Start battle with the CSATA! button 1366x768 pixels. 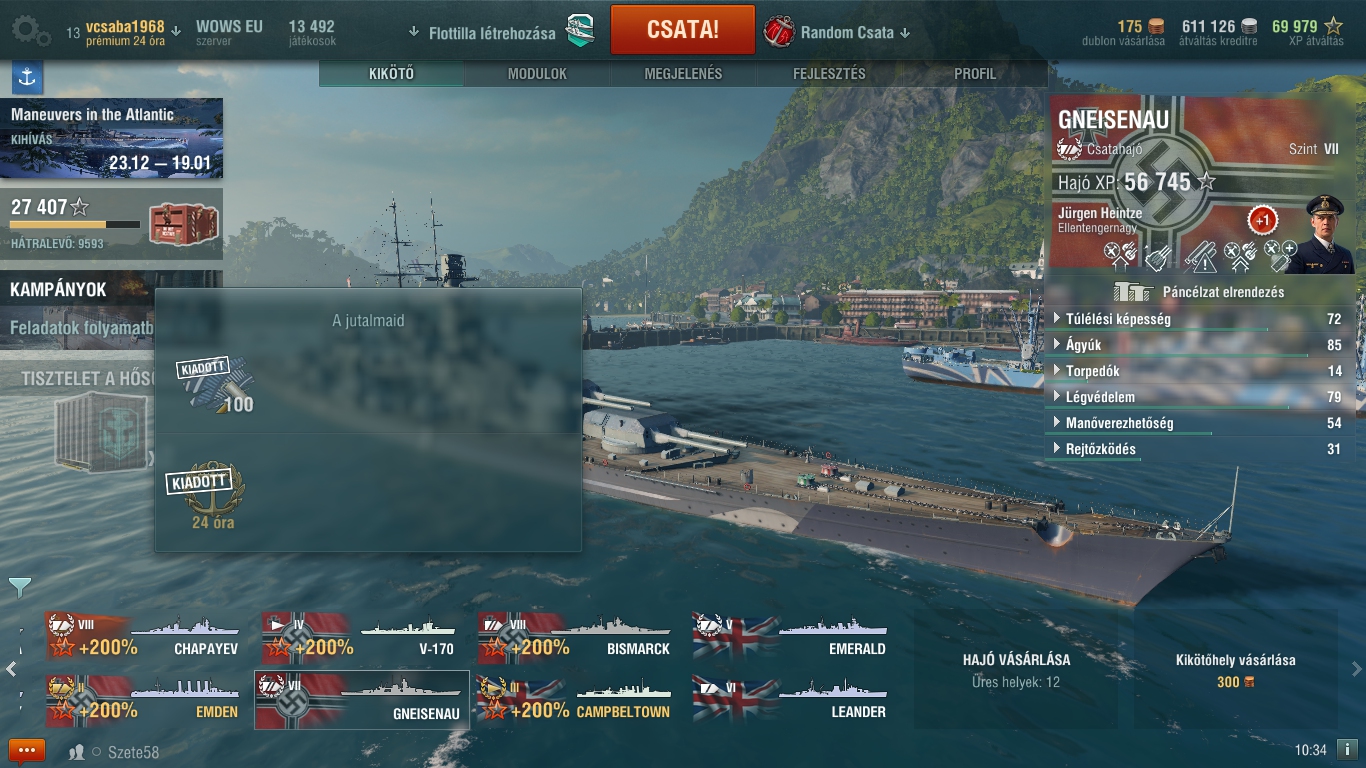pyautogui.click(x=682, y=29)
